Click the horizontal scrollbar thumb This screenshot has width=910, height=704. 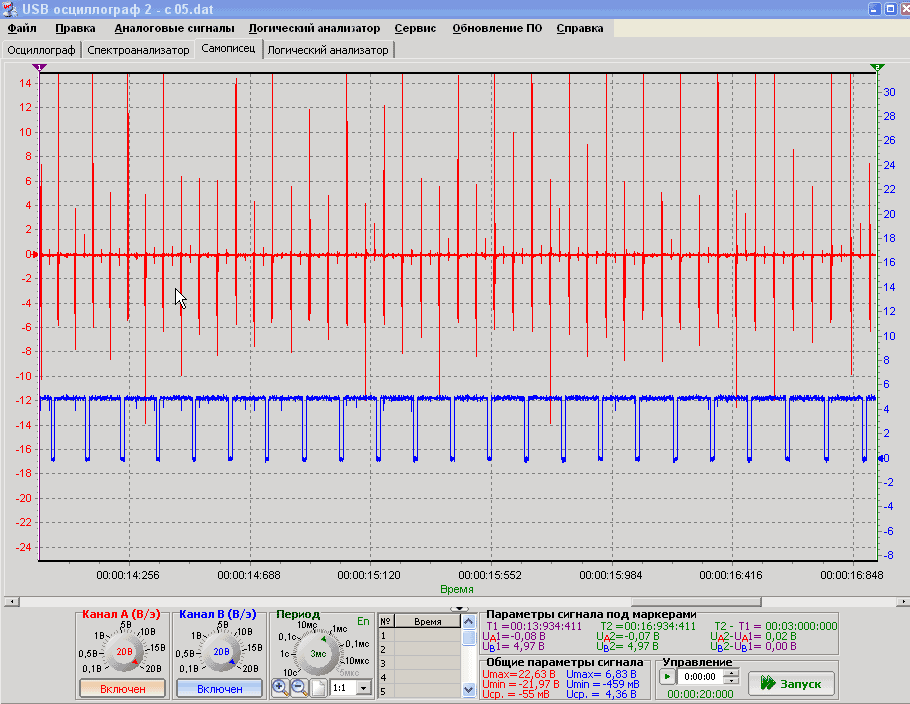pos(696,601)
